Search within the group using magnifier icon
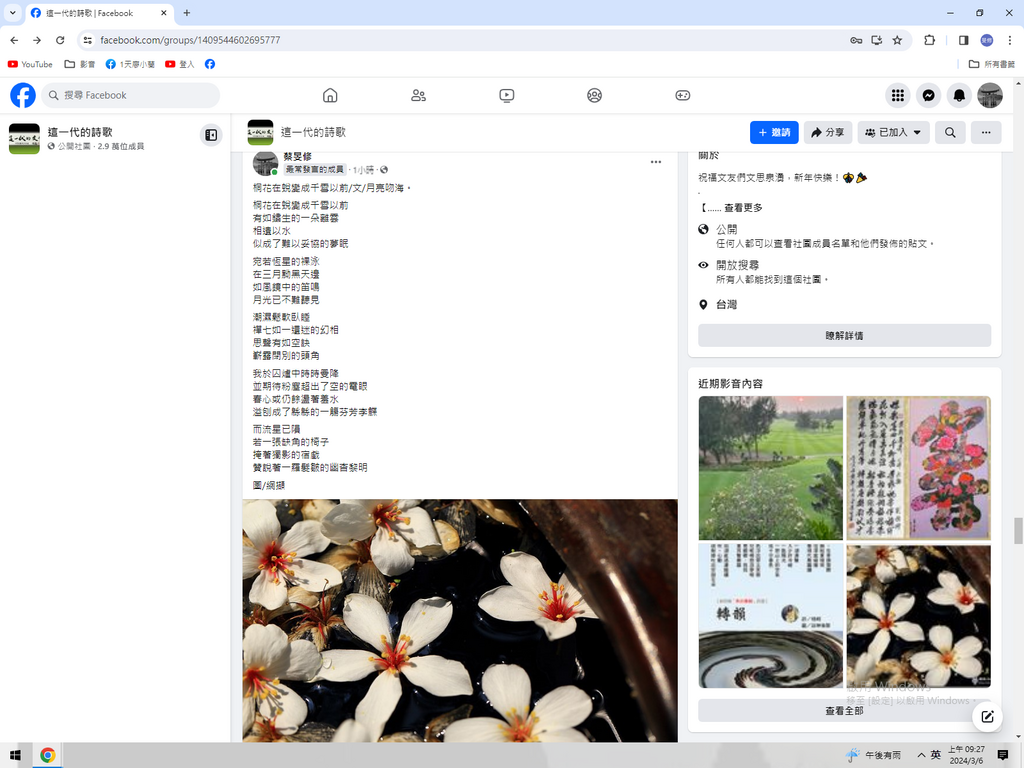Screen dimensions: 1024x768 (x=950, y=132)
